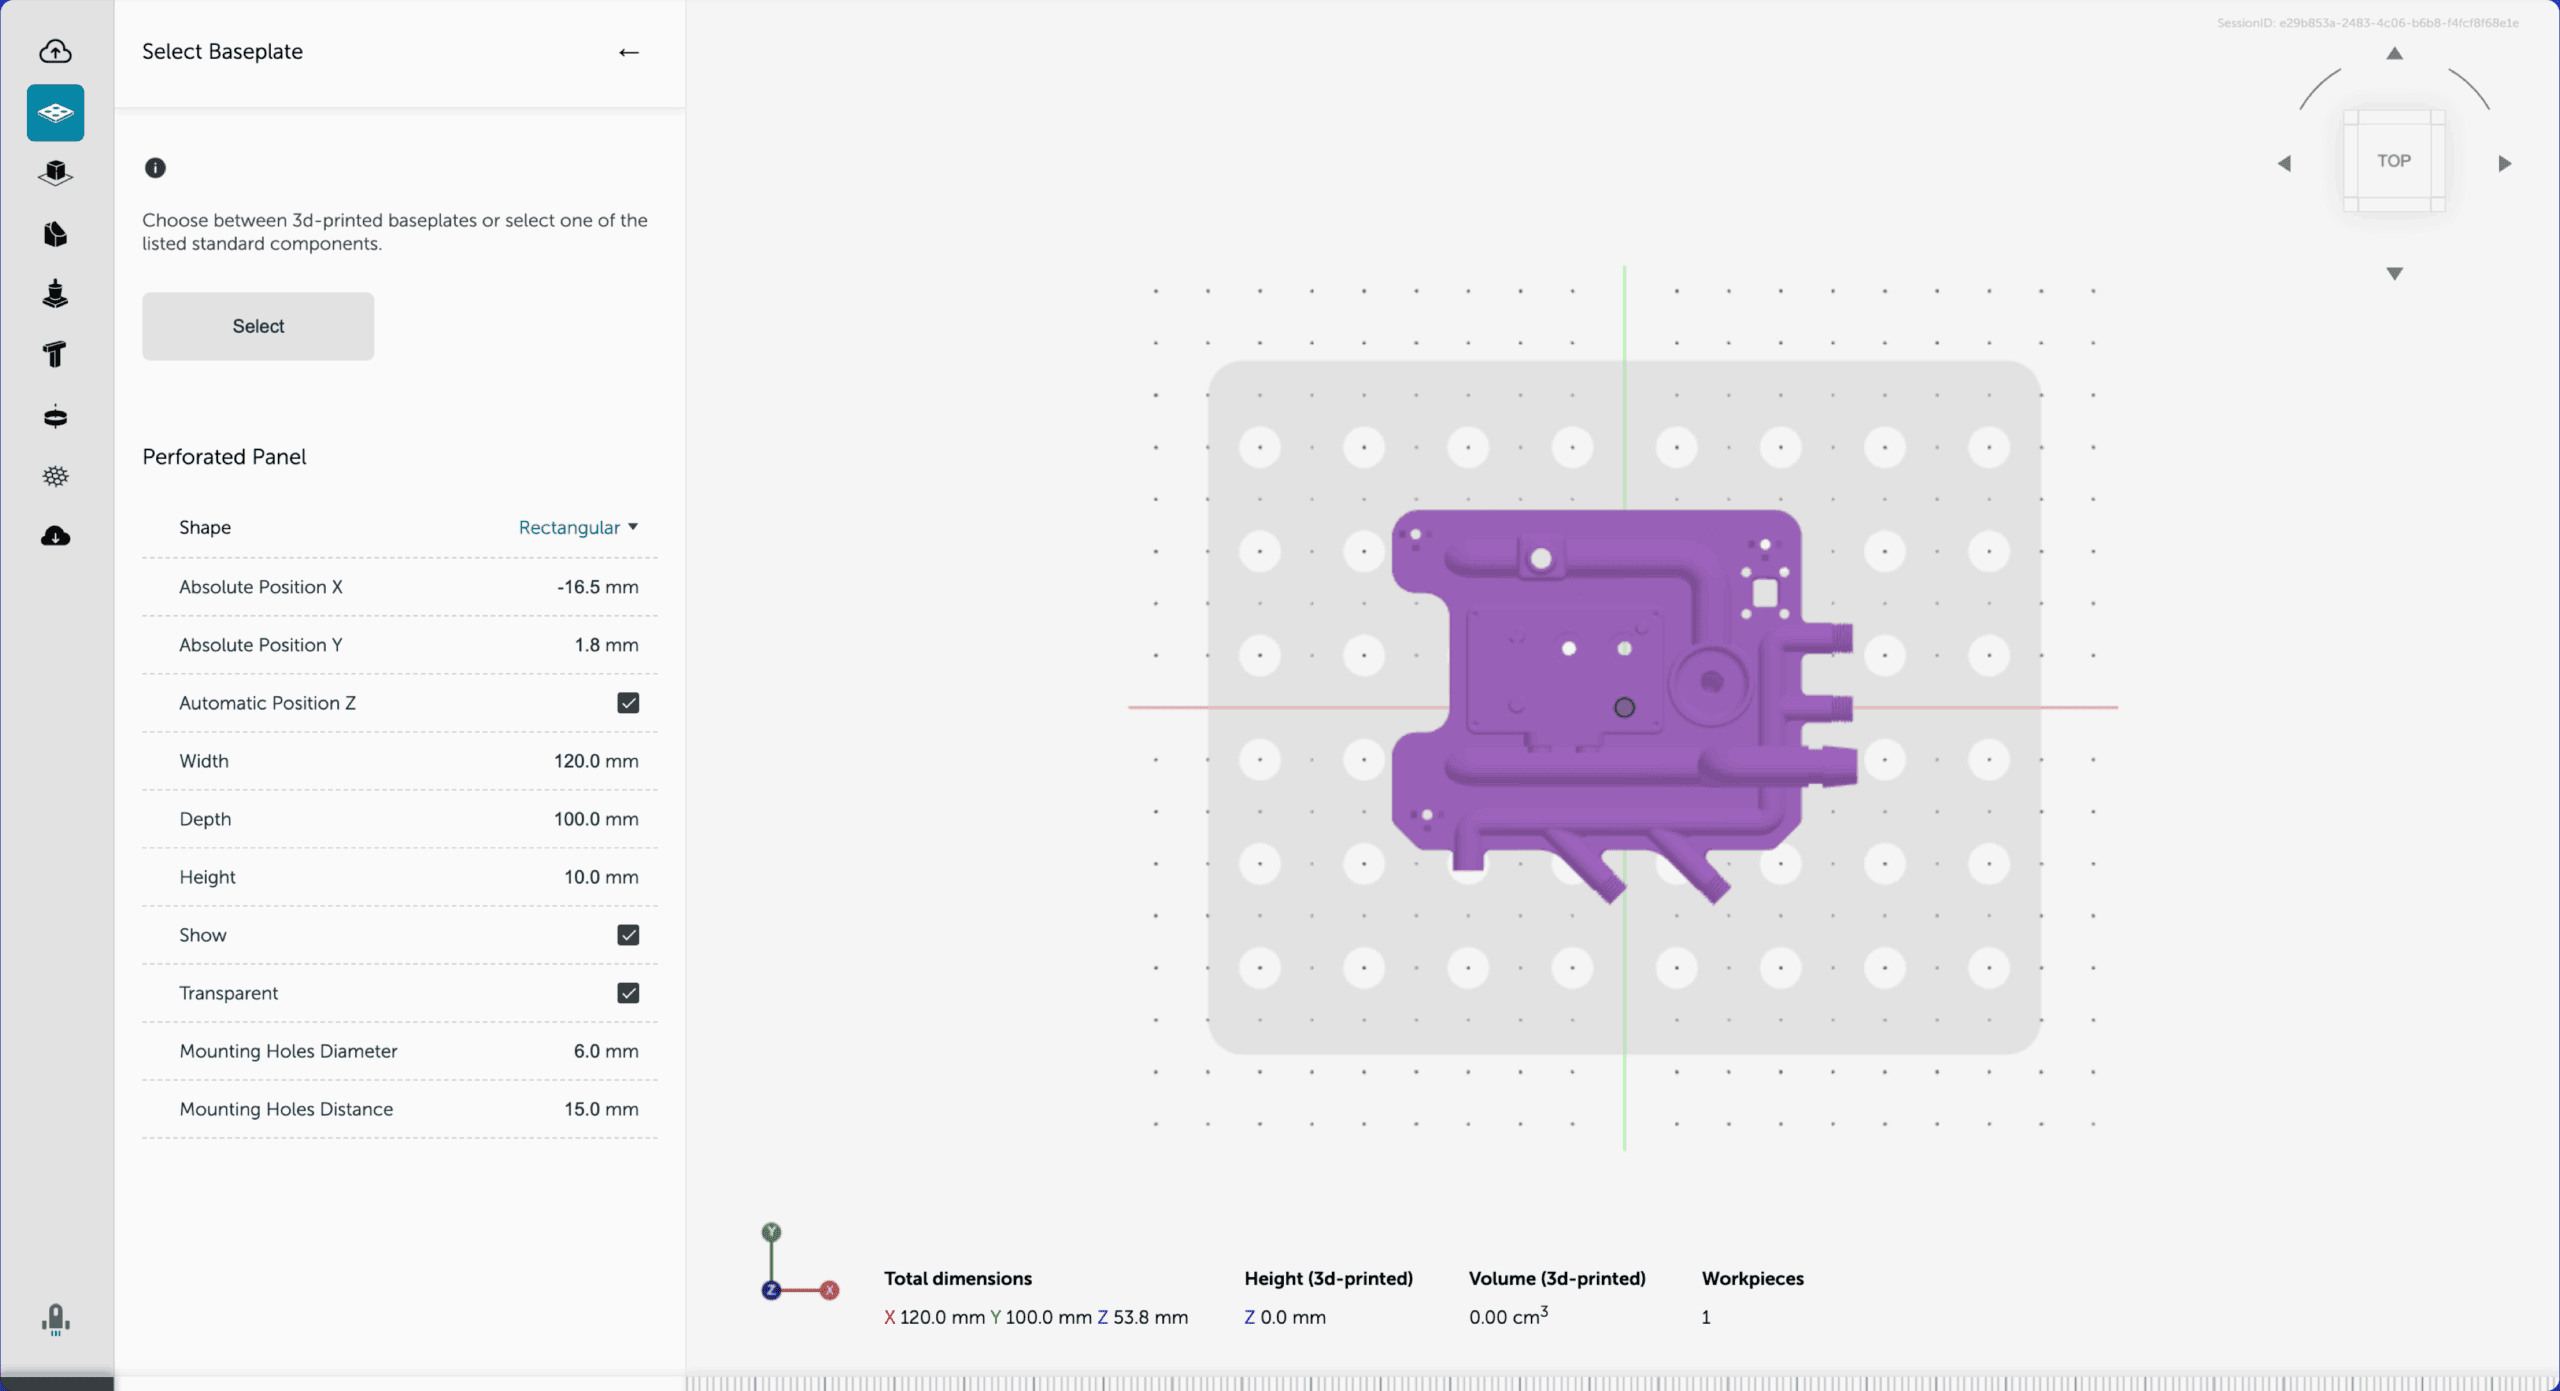The width and height of the screenshot is (2560, 1391).
Task: Click the T-shaped text label icon
Action: 55,355
